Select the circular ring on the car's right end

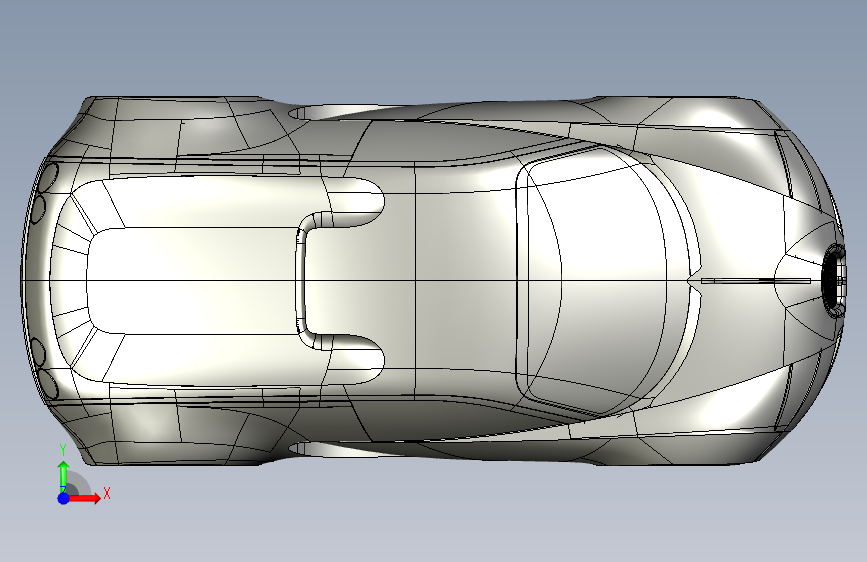834,280
